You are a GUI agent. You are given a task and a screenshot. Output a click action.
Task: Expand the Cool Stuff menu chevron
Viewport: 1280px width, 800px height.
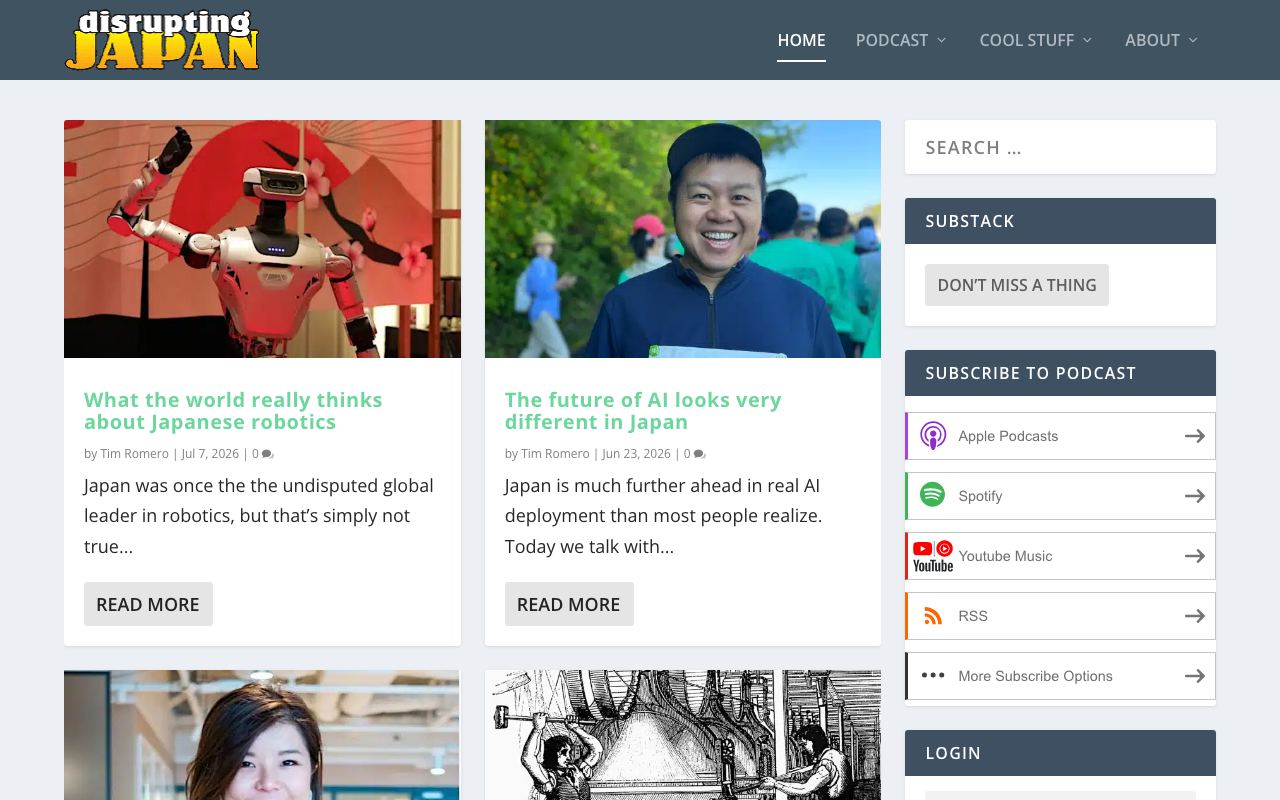click(1087, 40)
